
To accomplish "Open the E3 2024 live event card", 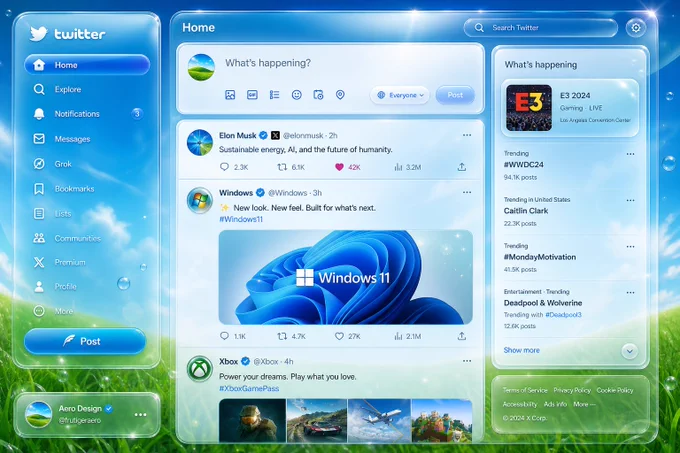I will coord(570,108).
